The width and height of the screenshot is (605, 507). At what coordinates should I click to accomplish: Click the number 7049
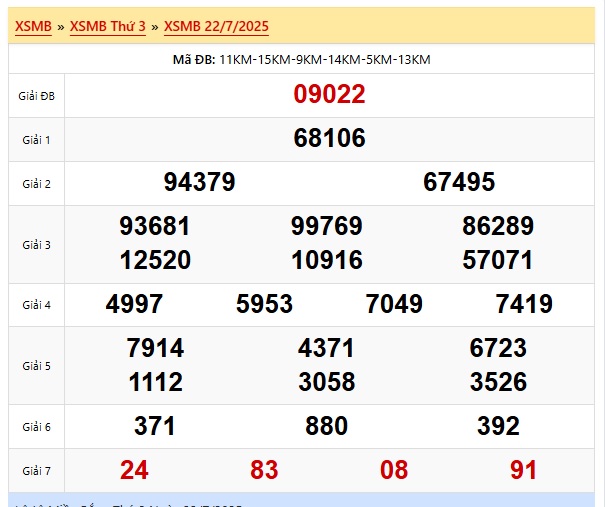[x=394, y=304]
